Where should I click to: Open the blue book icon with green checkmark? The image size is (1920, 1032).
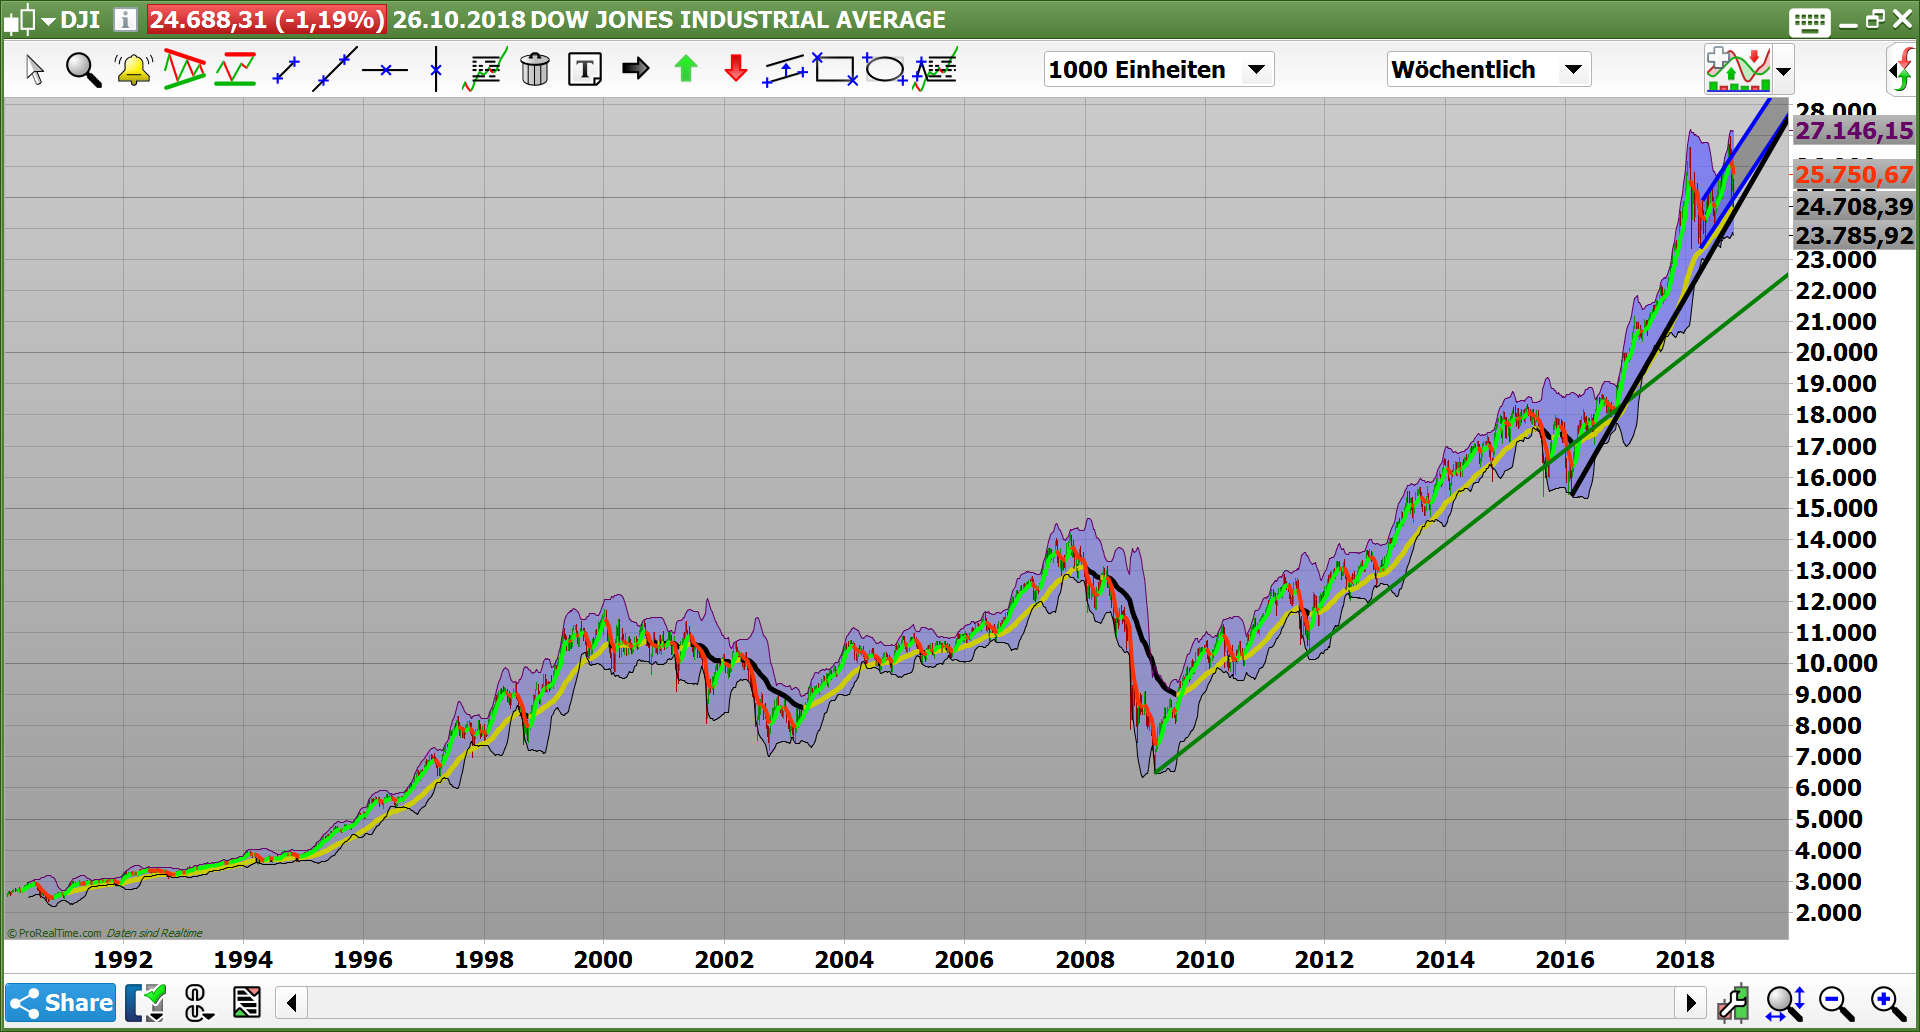(x=146, y=1002)
